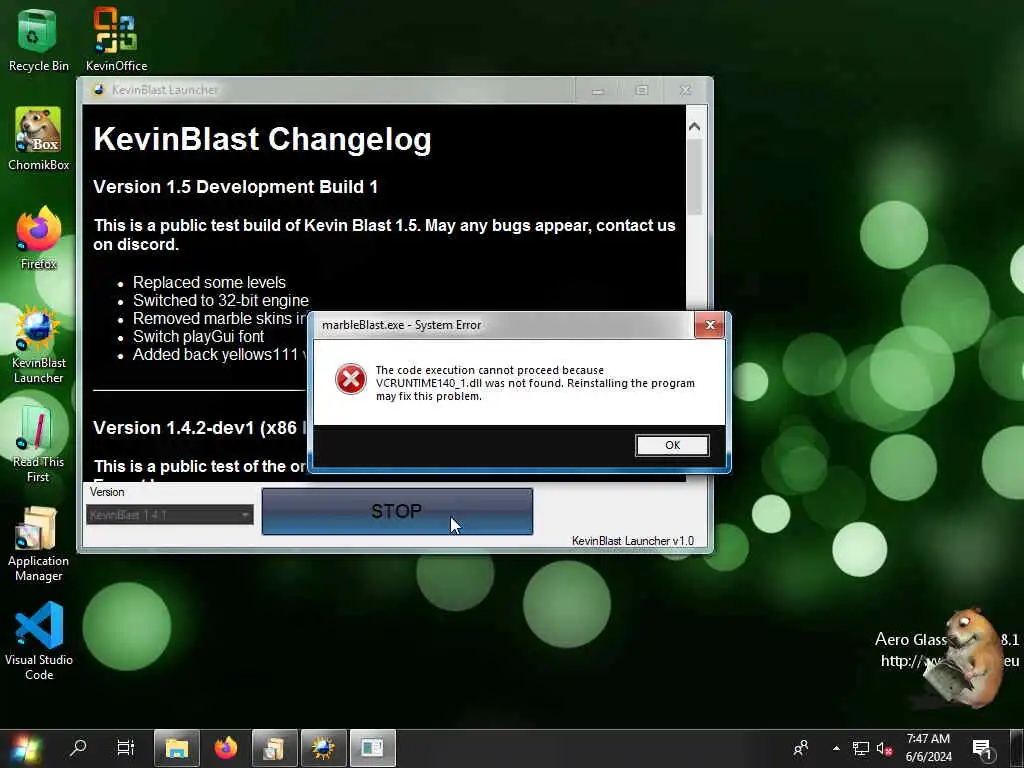Screen dimensions: 1024x768
Task: Select the last taskbar app window button
Action: [x=372, y=748]
